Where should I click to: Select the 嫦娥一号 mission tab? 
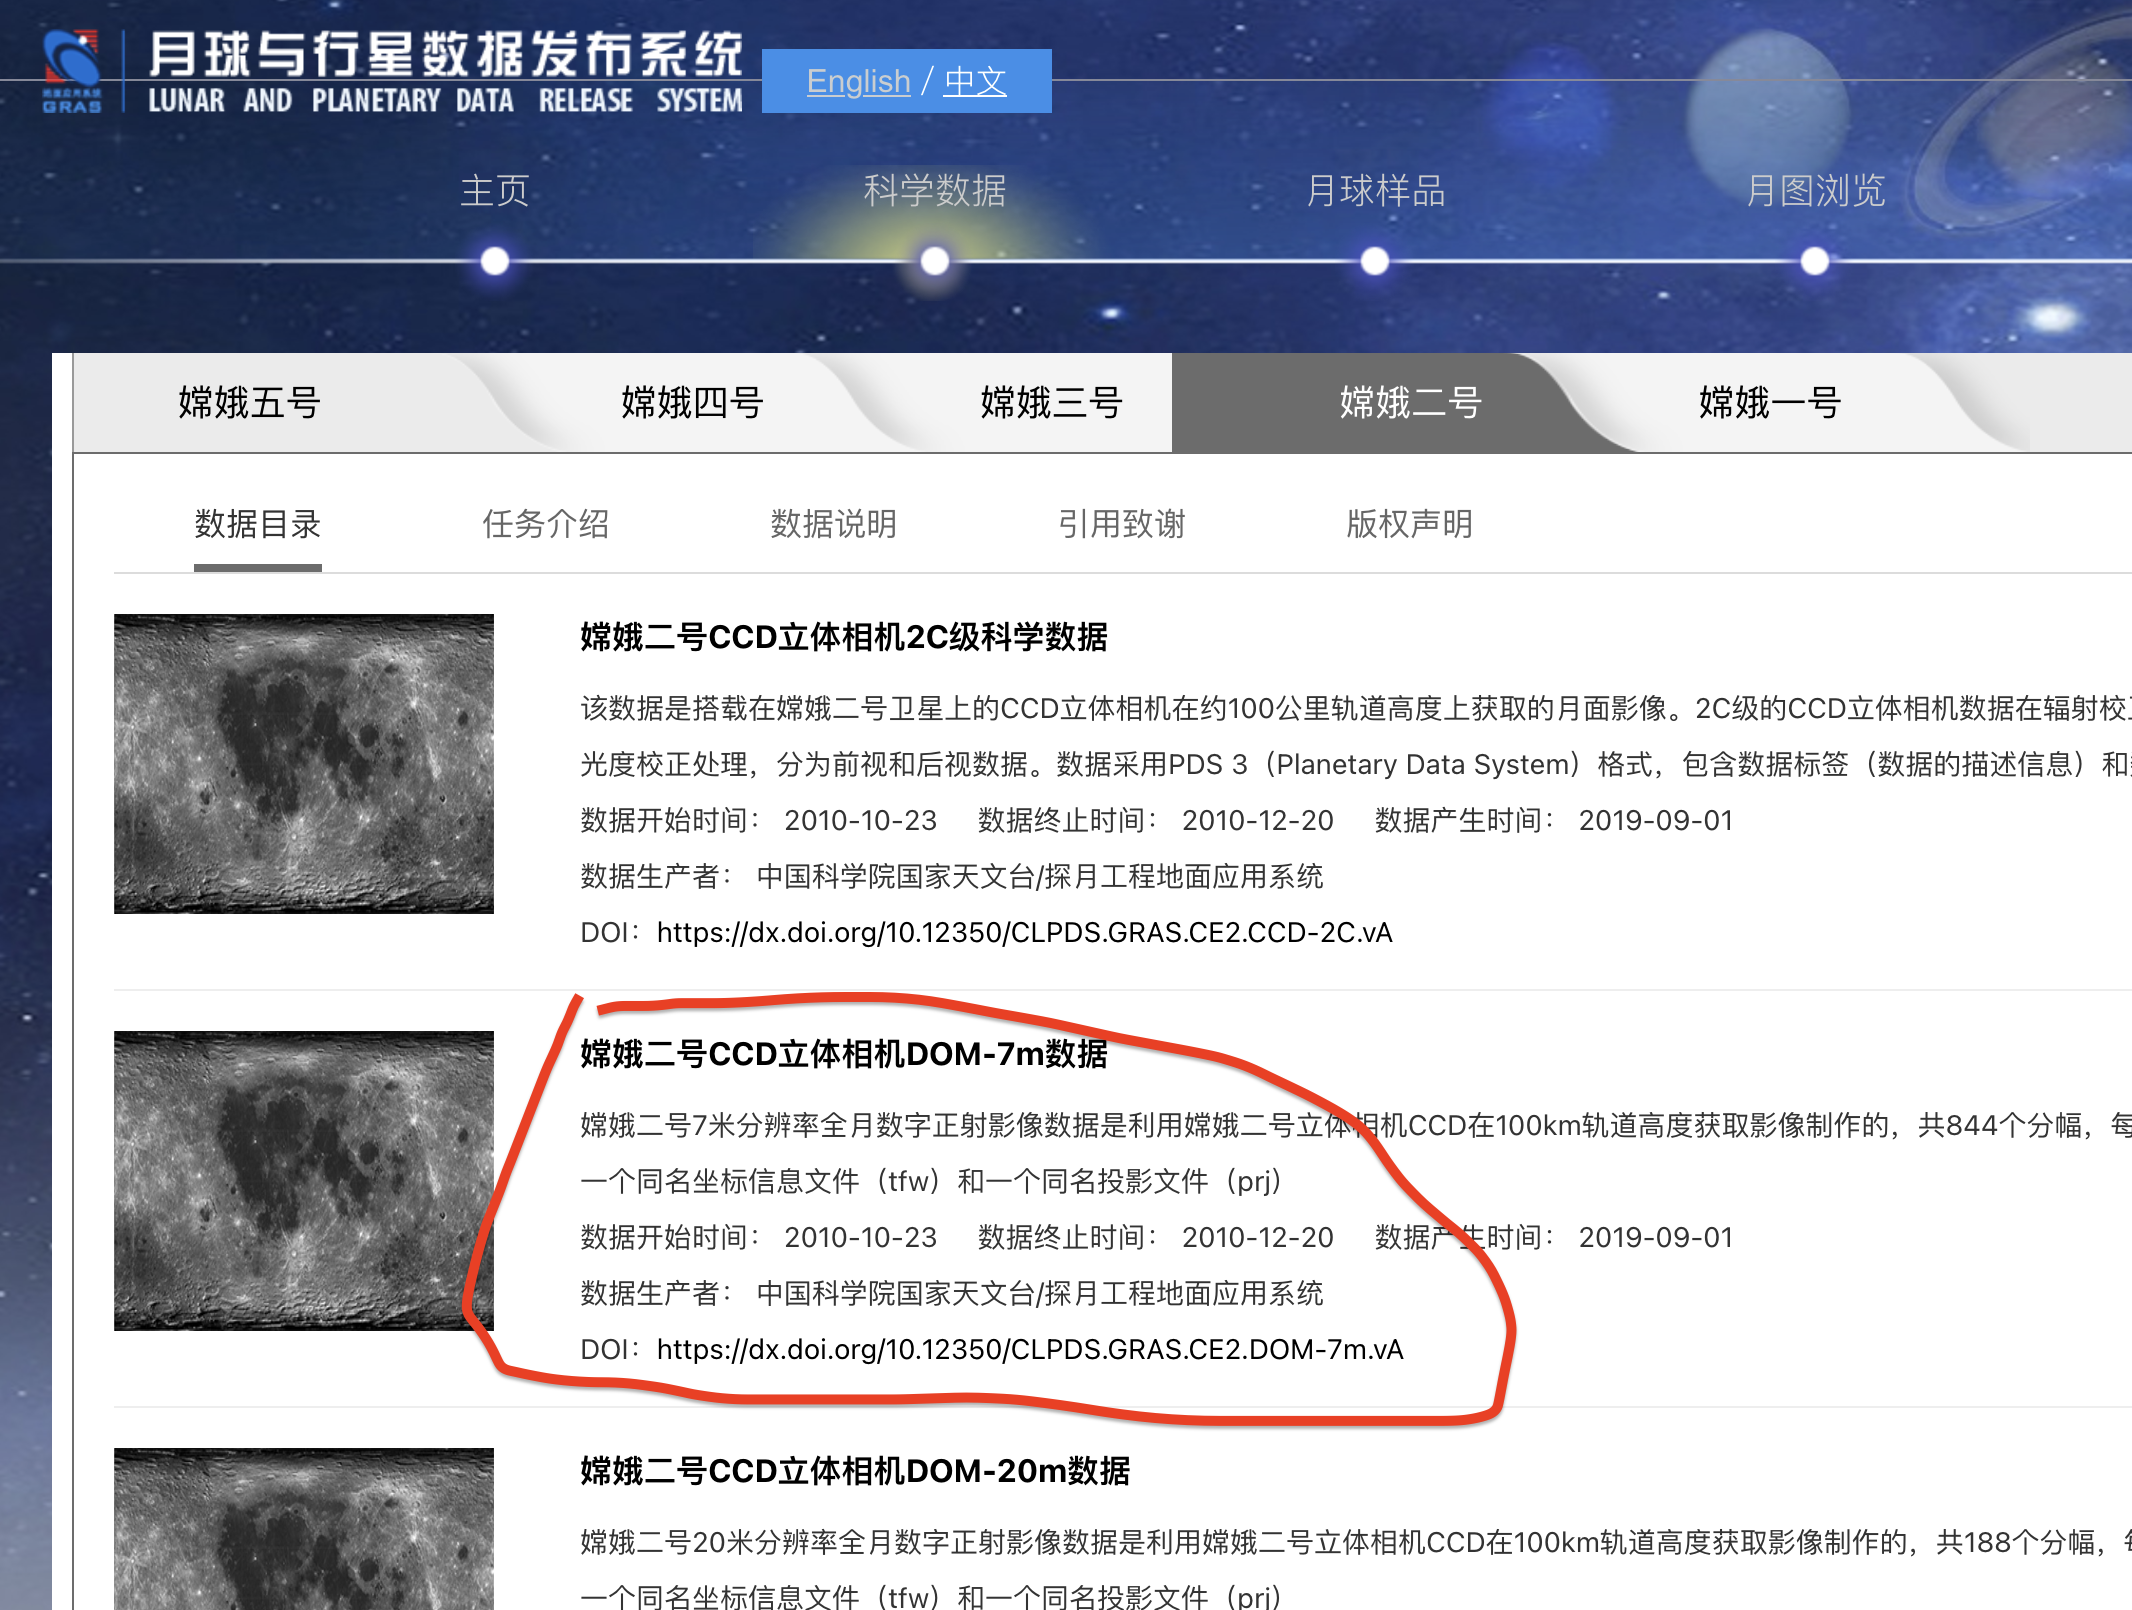(1769, 403)
